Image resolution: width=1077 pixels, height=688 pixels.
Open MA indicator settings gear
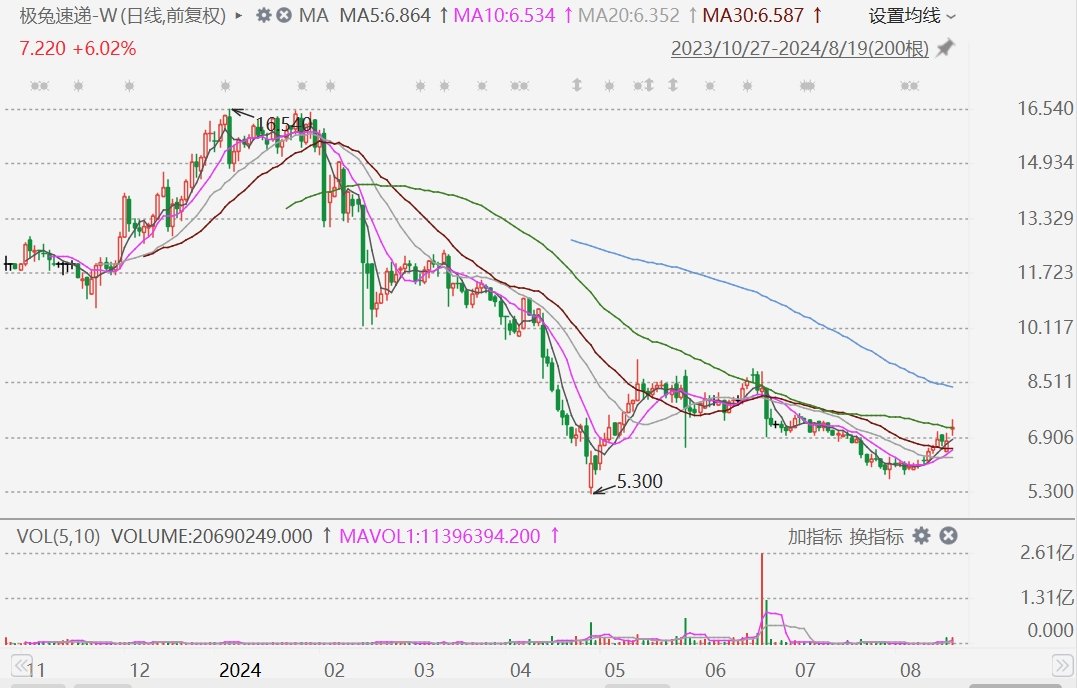263,15
